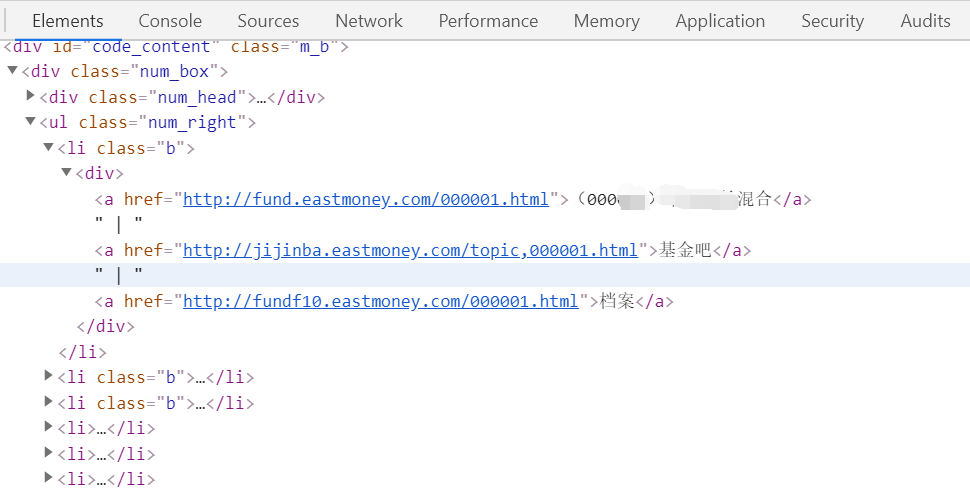Collapse the inner div node arrow

67,173
